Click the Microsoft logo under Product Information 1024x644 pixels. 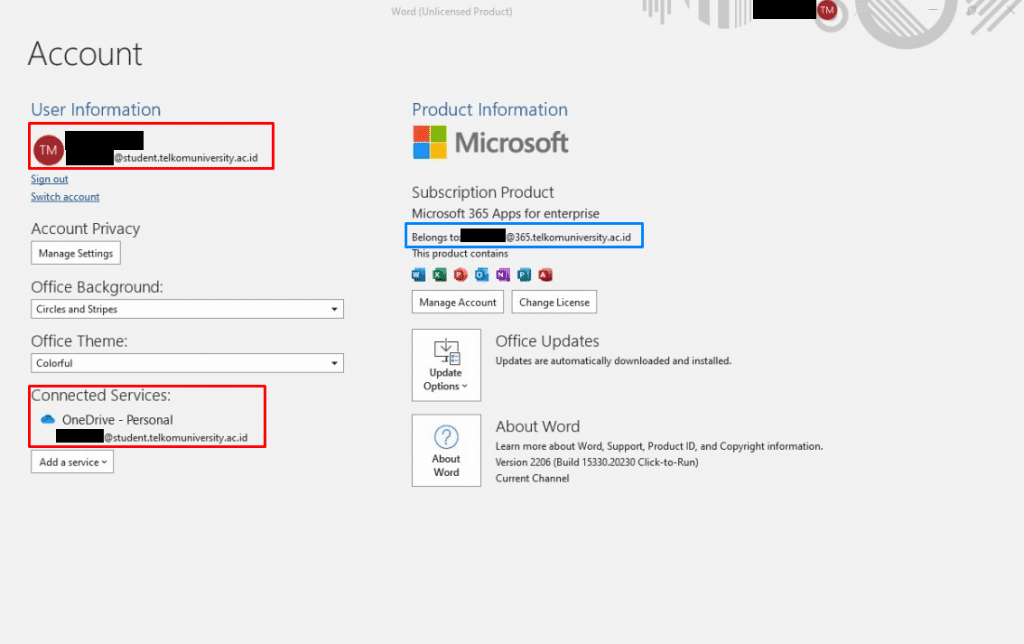tap(490, 142)
